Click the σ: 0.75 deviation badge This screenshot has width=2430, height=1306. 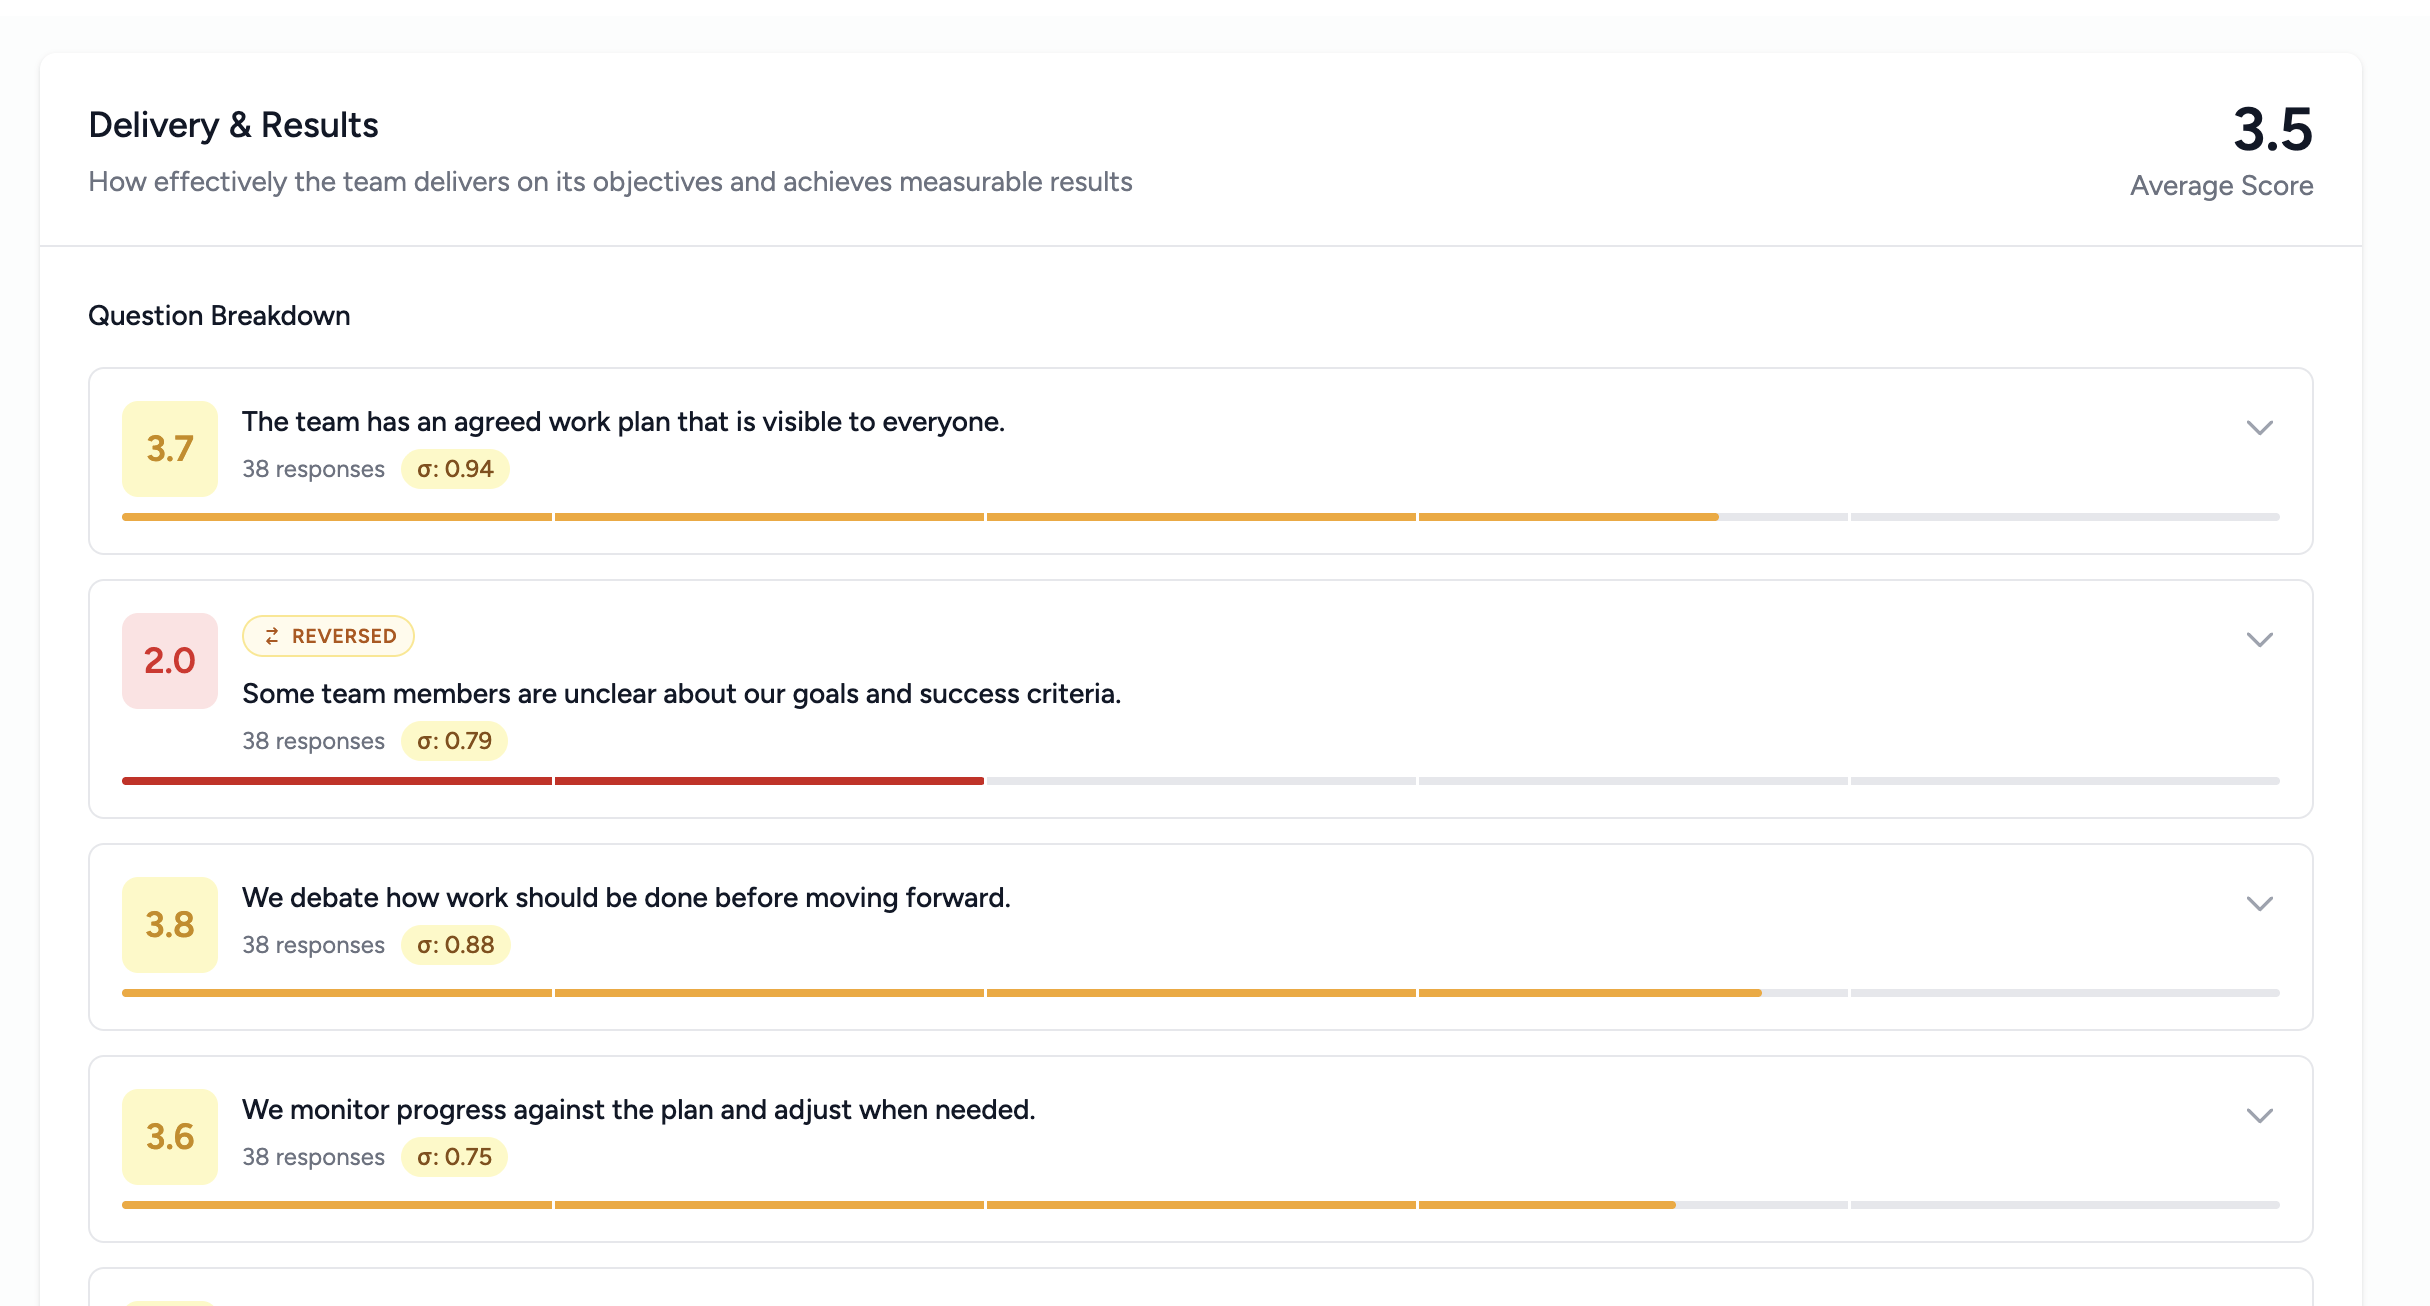coord(454,1157)
